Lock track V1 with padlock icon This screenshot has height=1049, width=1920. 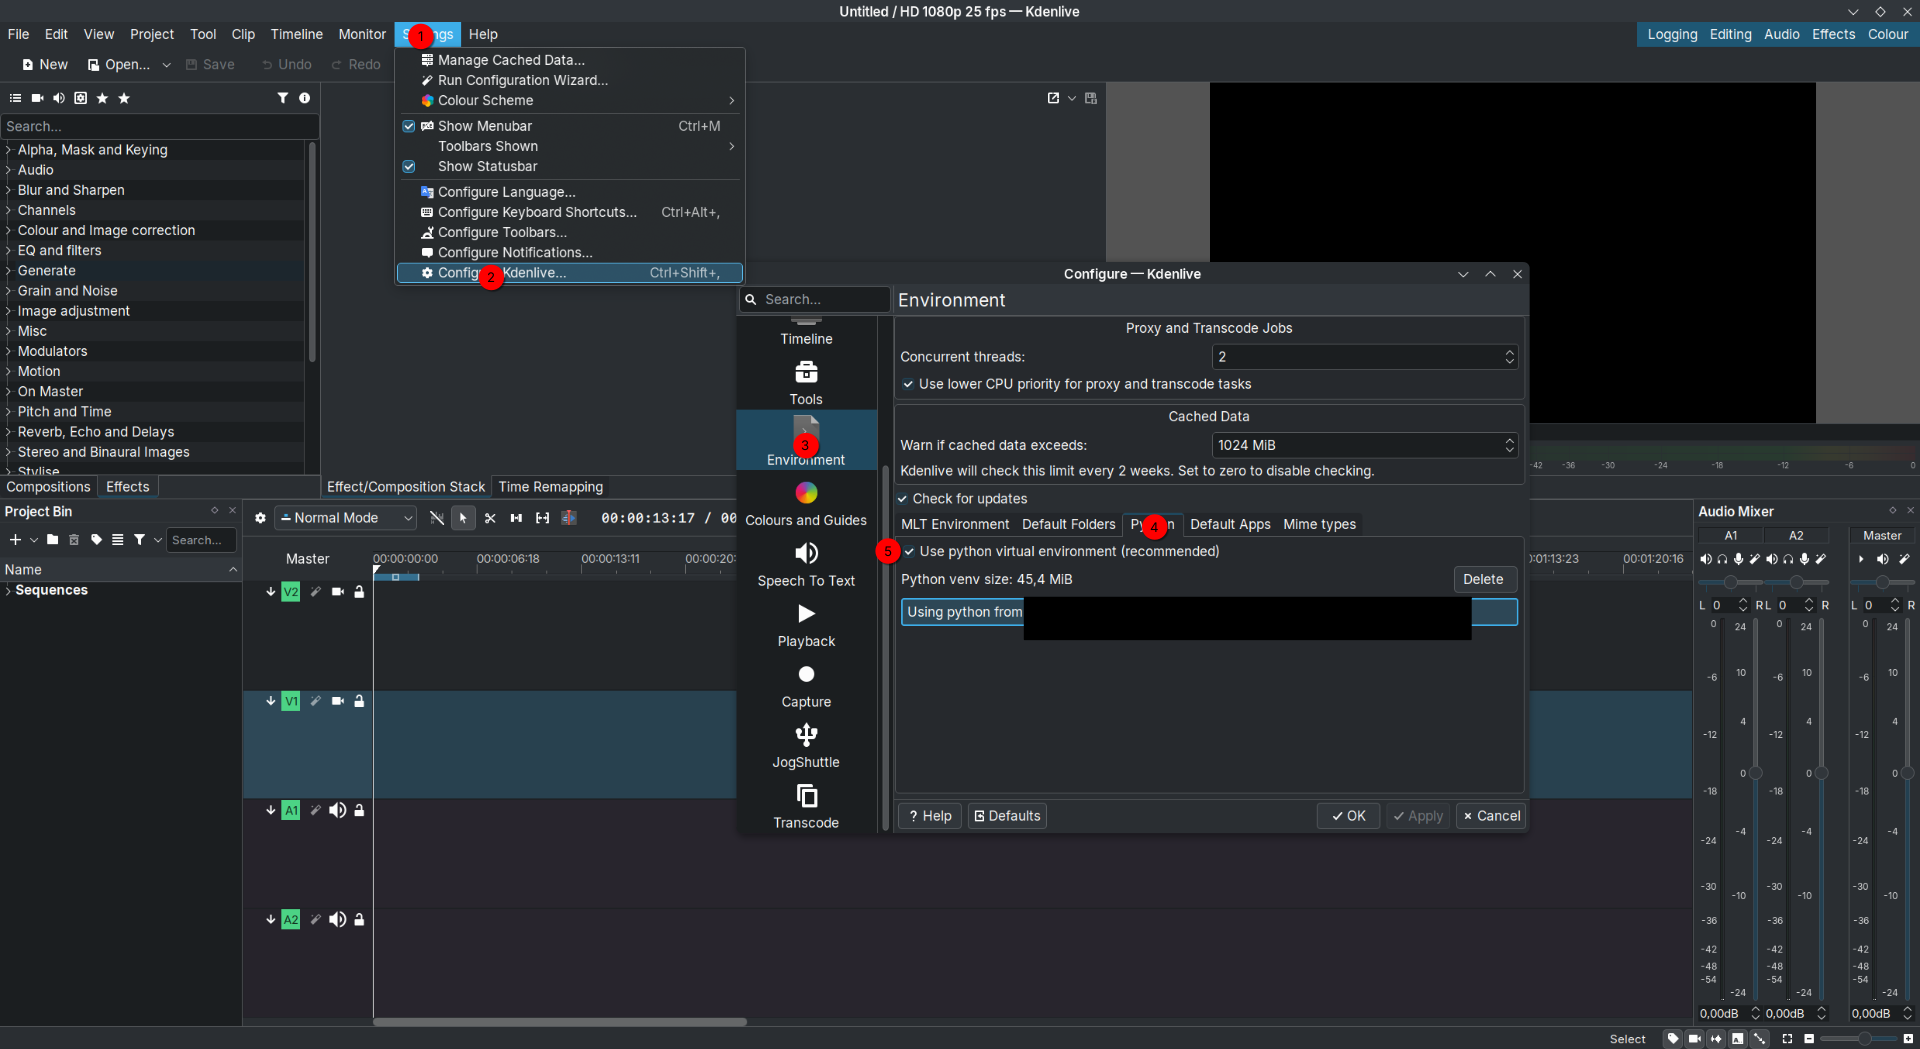[x=359, y=701]
